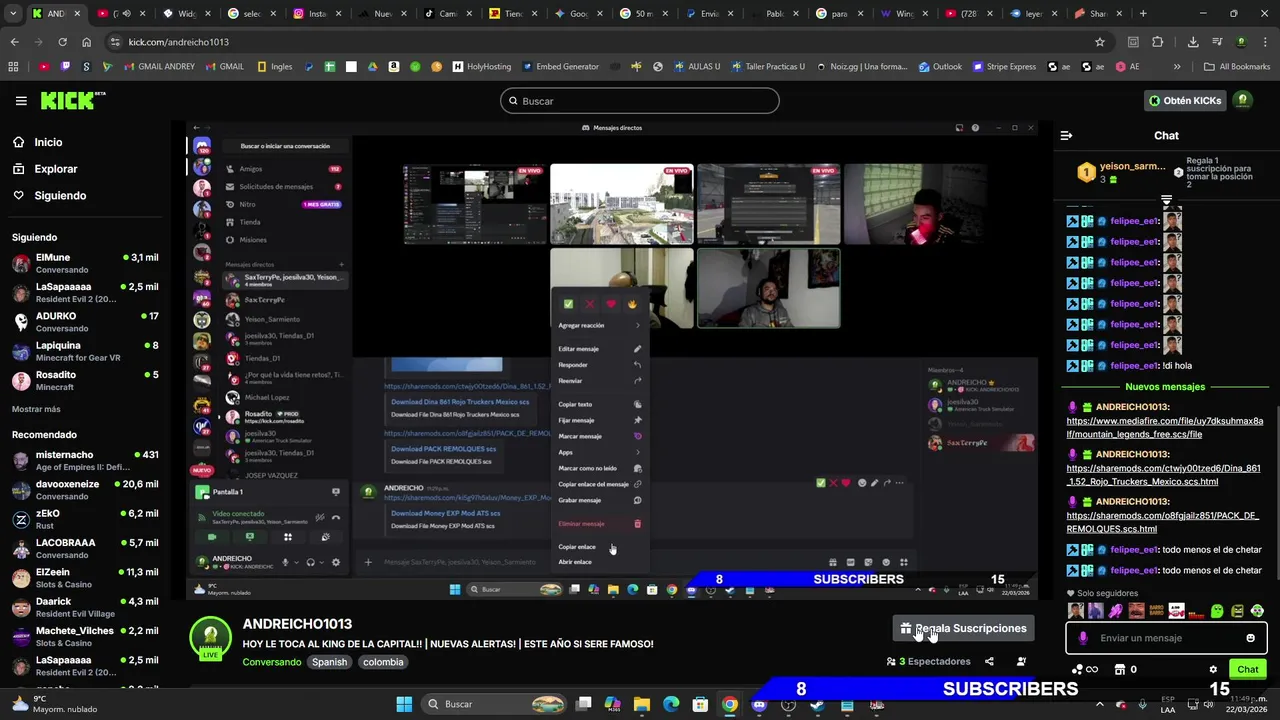Reload the page with refresh icon
The height and width of the screenshot is (720, 1280).
62,42
